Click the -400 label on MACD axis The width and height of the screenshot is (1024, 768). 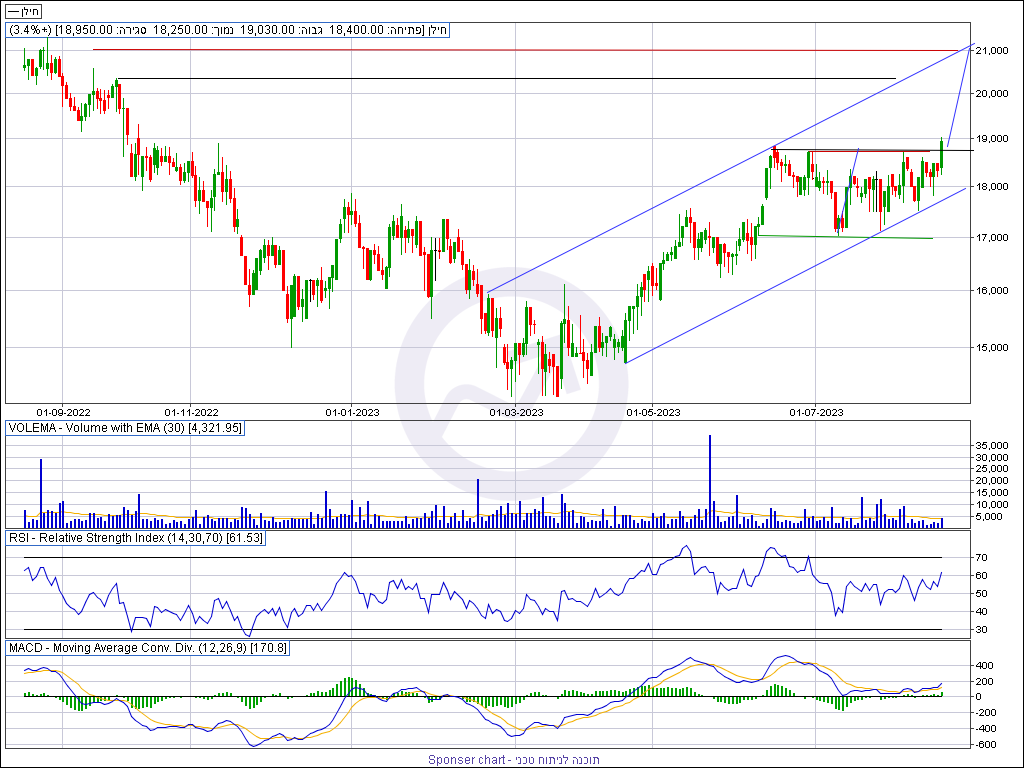984,729
